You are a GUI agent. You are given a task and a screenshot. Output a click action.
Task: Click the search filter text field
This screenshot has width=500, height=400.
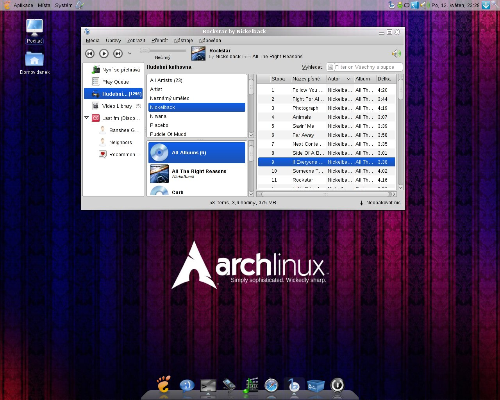(365, 67)
